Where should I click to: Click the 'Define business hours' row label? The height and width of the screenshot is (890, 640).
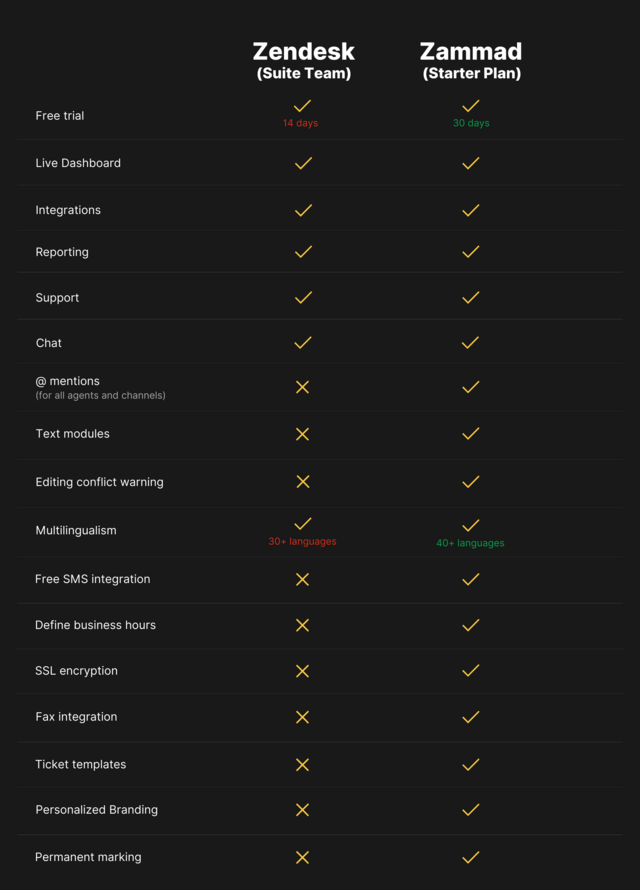(95, 625)
